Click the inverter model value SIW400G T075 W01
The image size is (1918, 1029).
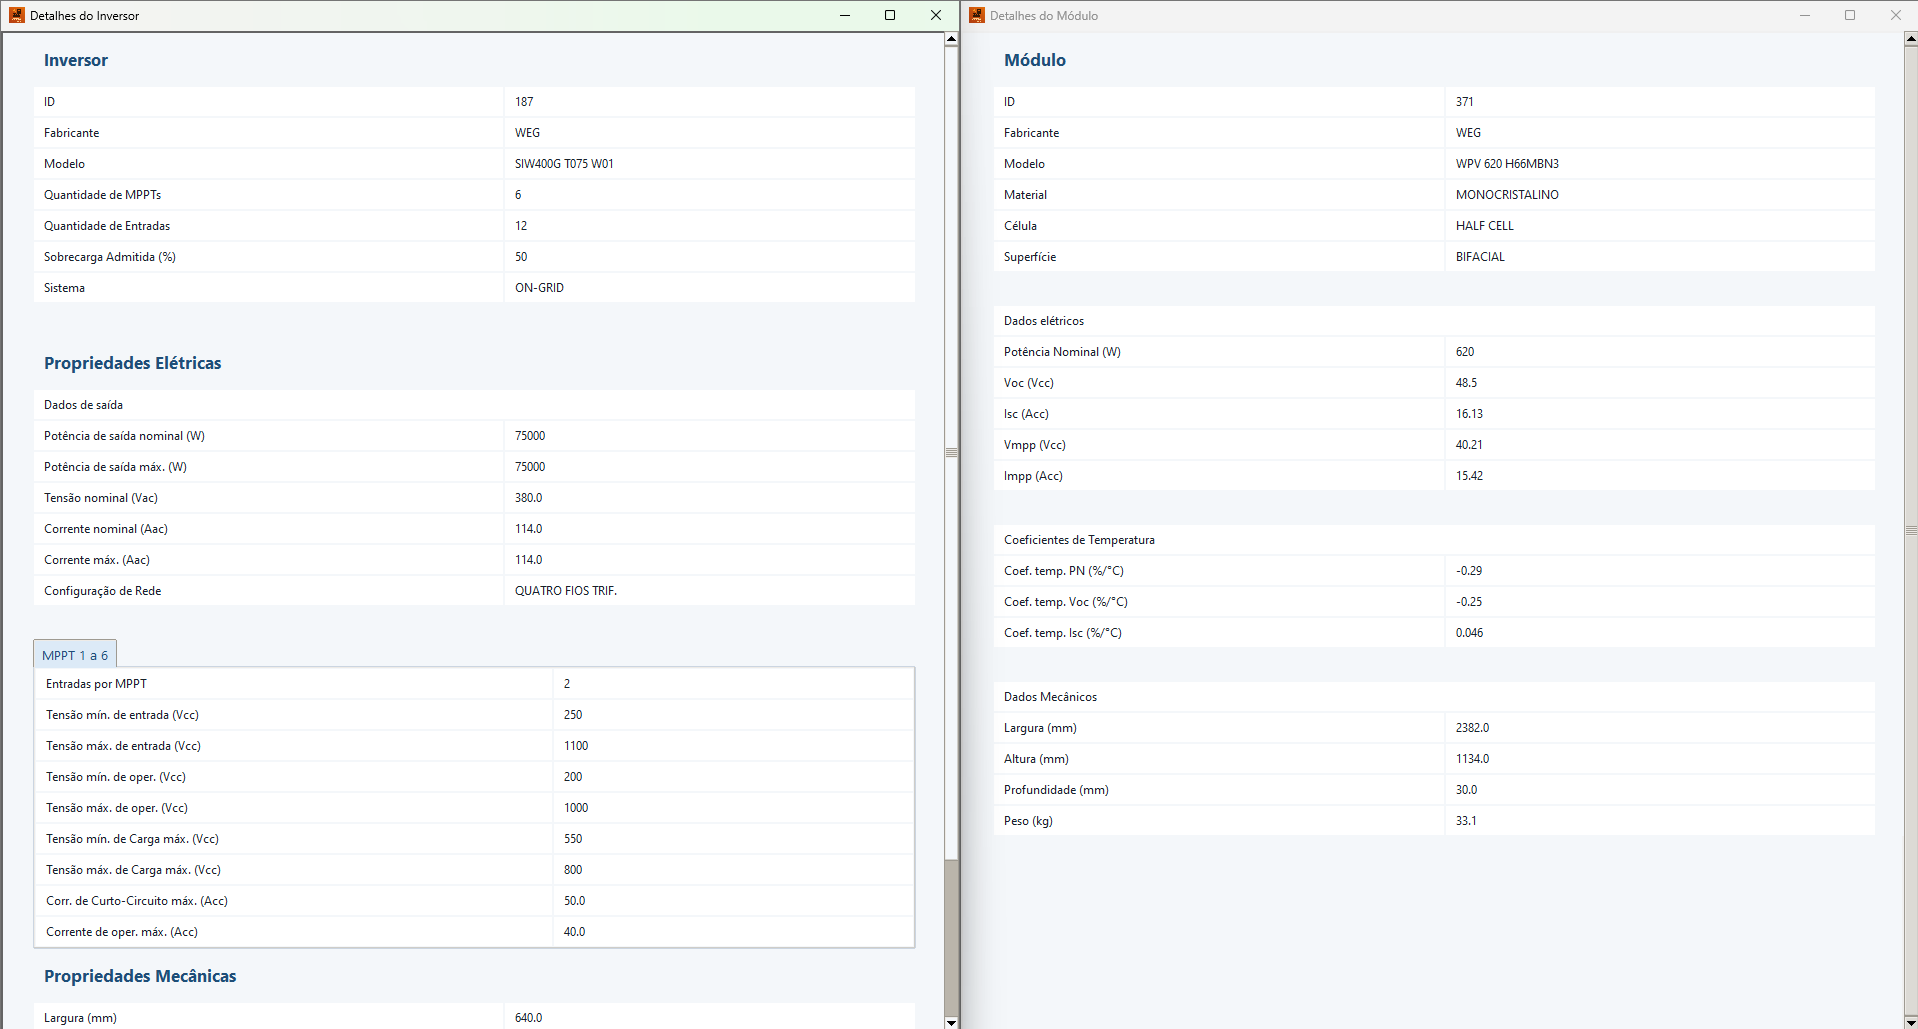[564, 163]
